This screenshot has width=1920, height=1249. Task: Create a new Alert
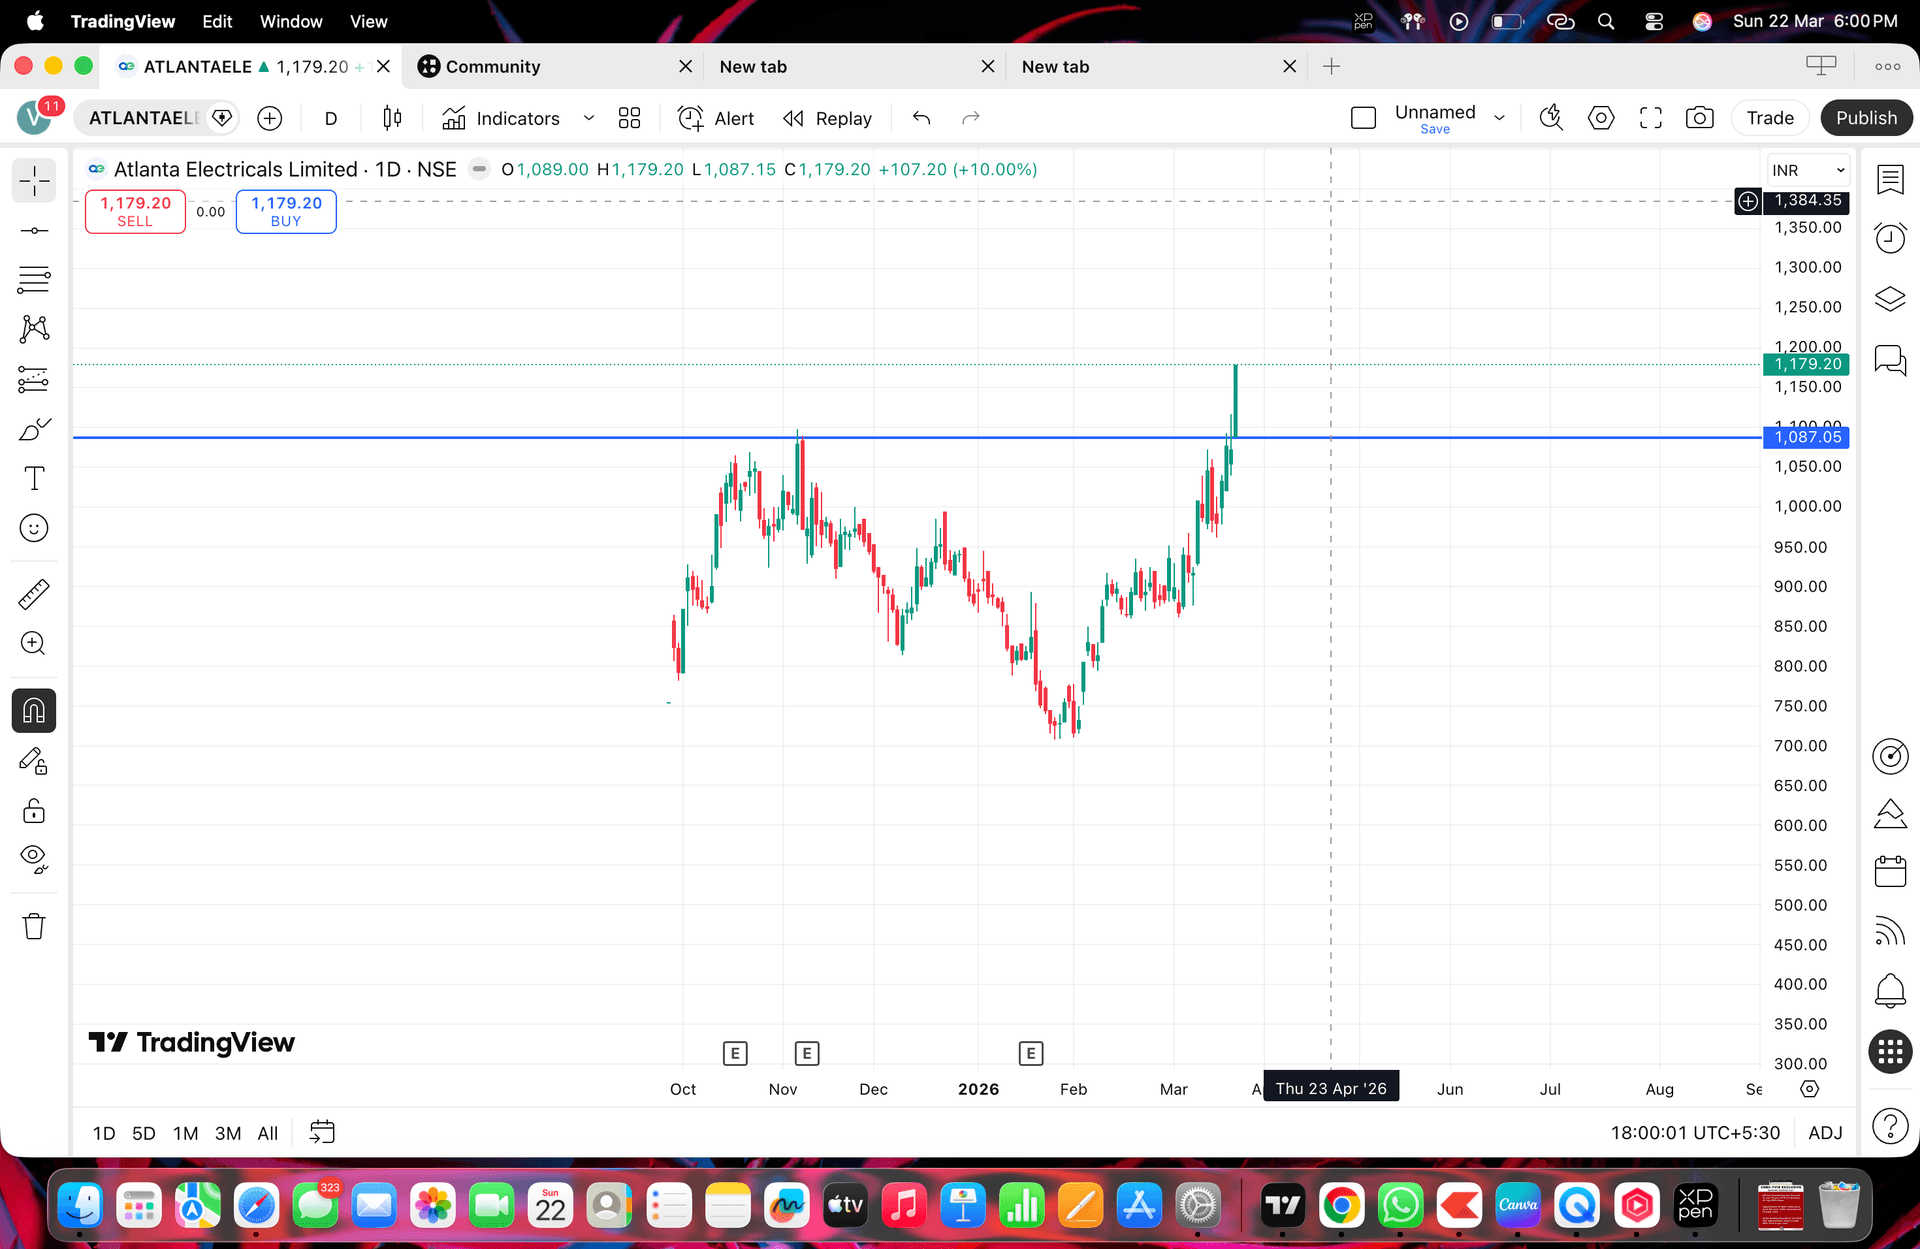tap(716, 118)
